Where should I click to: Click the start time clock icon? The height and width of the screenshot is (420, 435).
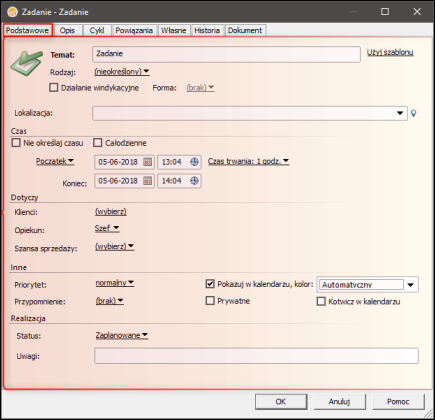[194, 162]
